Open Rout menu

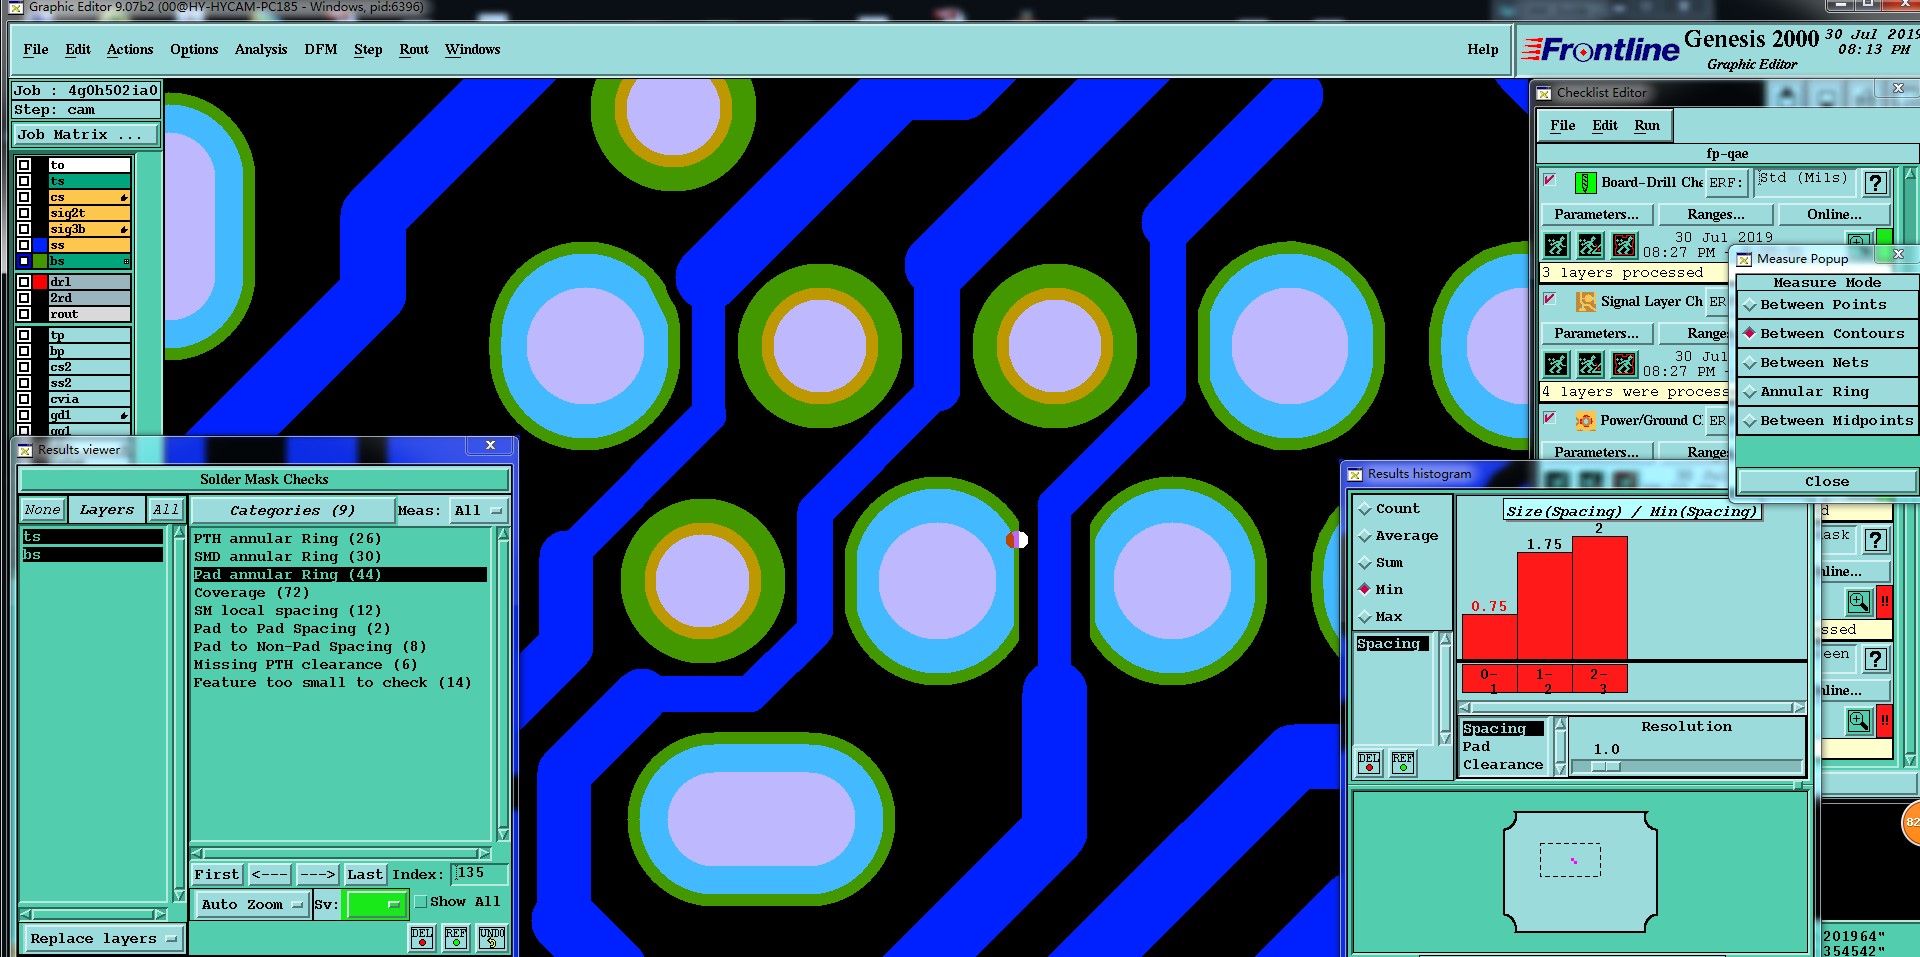tap(414, 50)
